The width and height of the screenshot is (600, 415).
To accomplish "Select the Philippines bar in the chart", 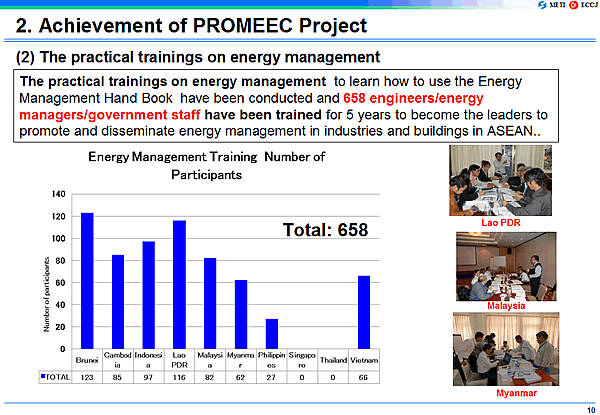I will click(272, 334).
